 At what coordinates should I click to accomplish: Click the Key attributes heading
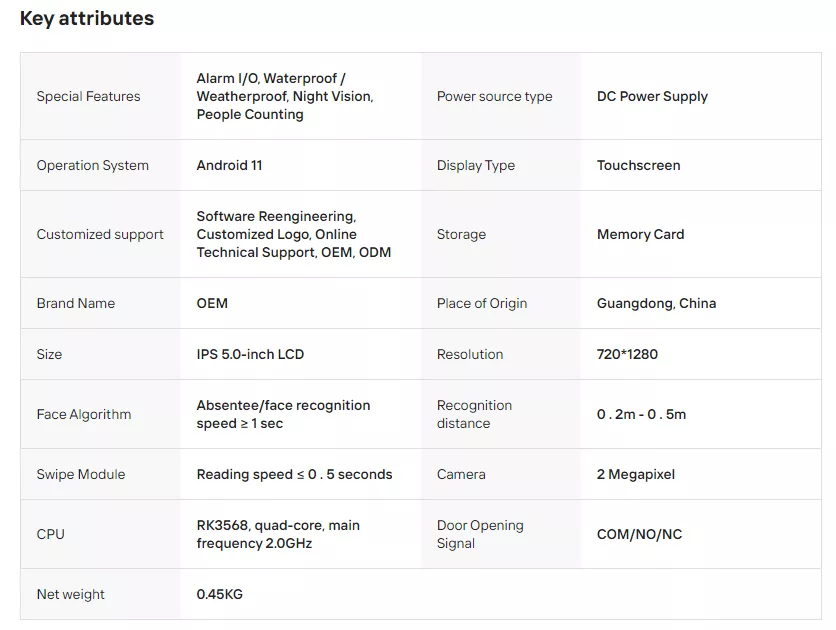[x=87, y=18]
